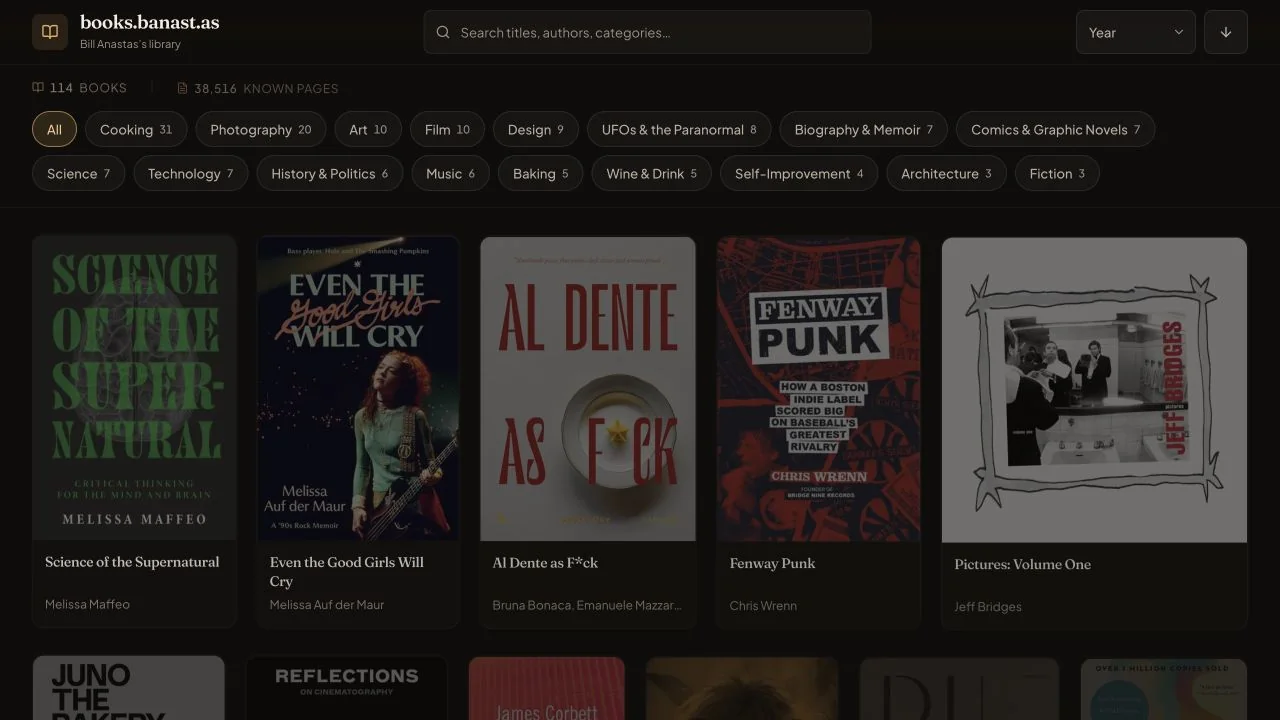
Task: Click the Fenway Punk title text
Action: coord(772,563)
